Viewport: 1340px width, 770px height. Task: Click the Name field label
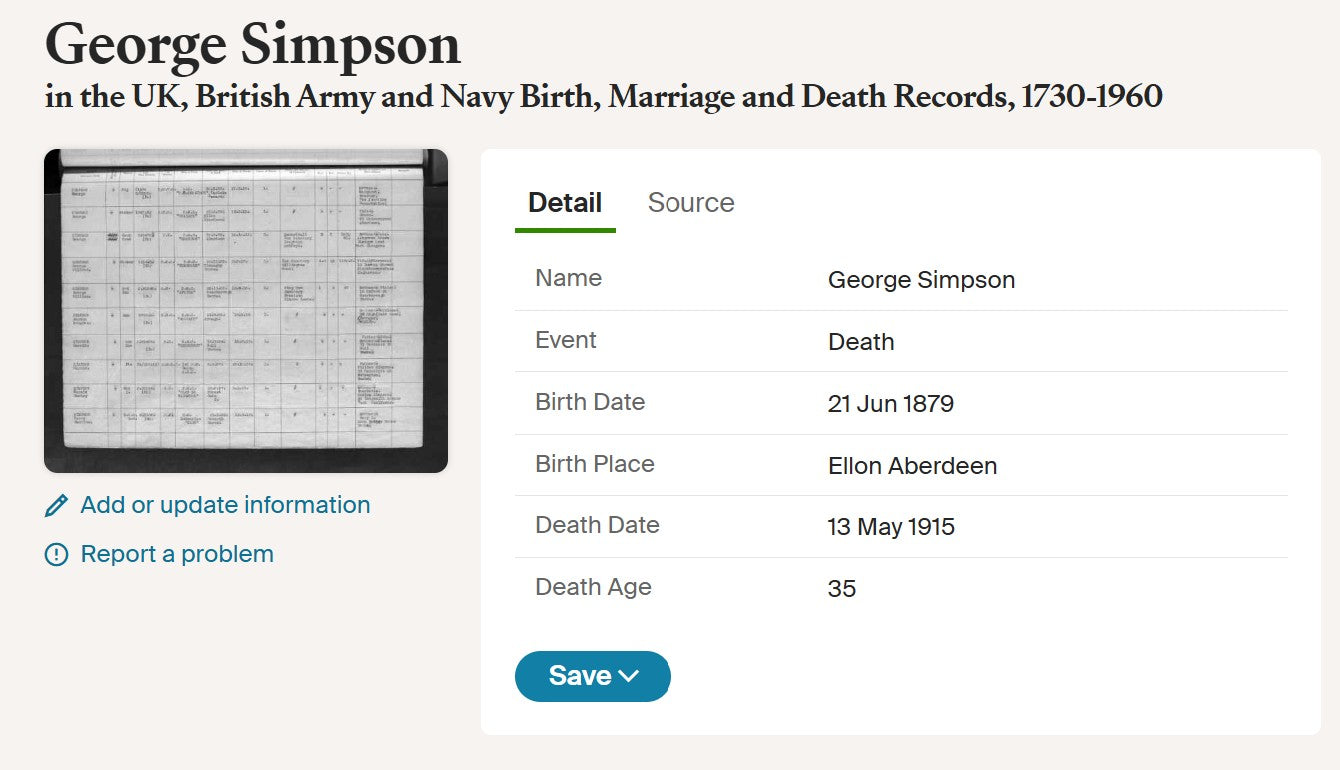pos(569,278)
